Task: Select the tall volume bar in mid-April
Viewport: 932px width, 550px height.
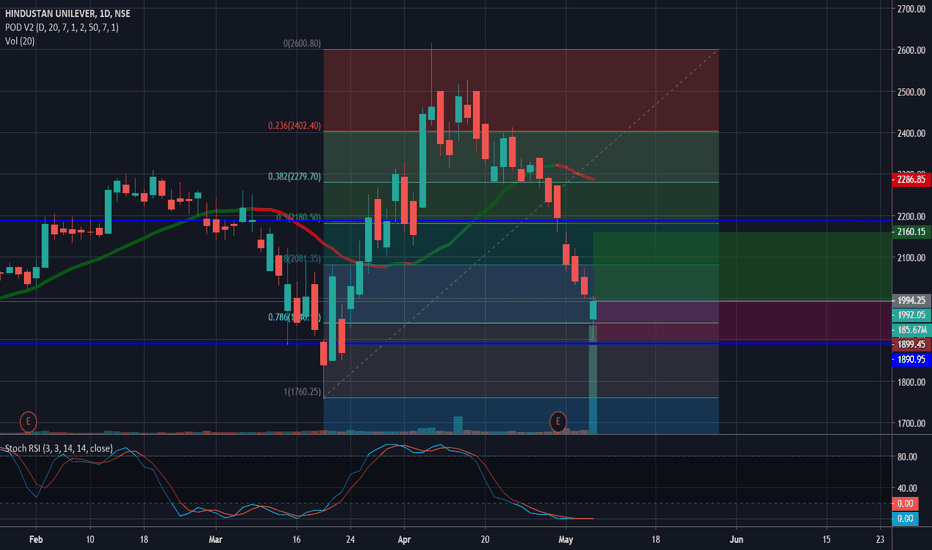Action: 458,425
